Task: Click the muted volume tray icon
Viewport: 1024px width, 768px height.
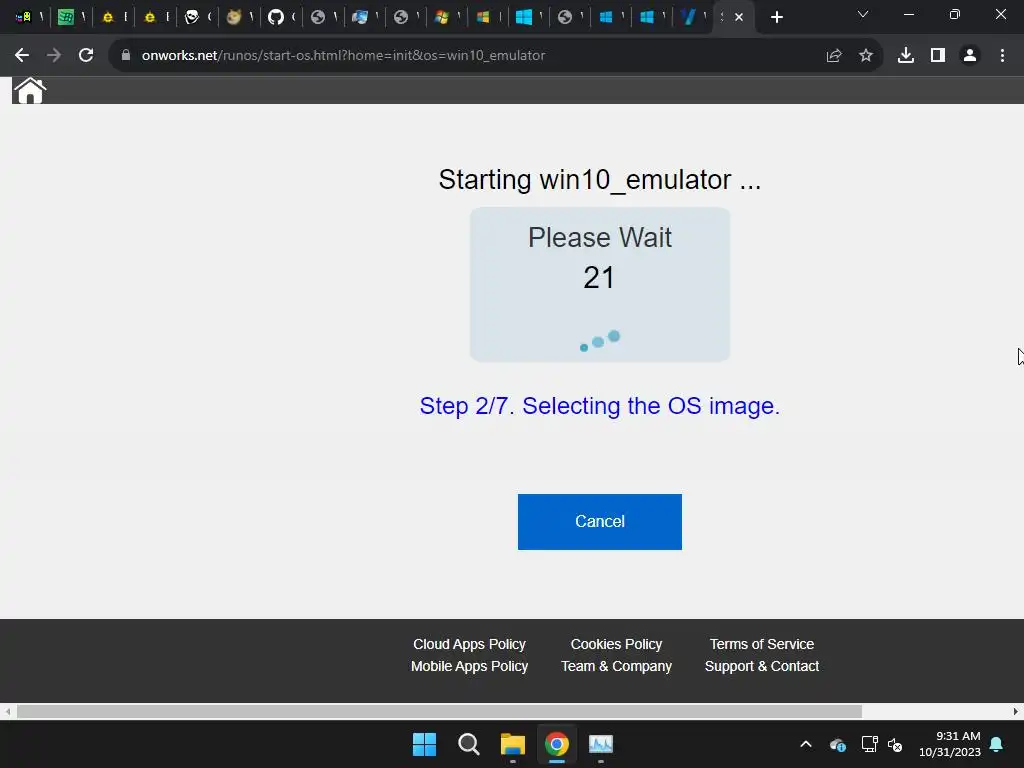Action: [895, 744]
